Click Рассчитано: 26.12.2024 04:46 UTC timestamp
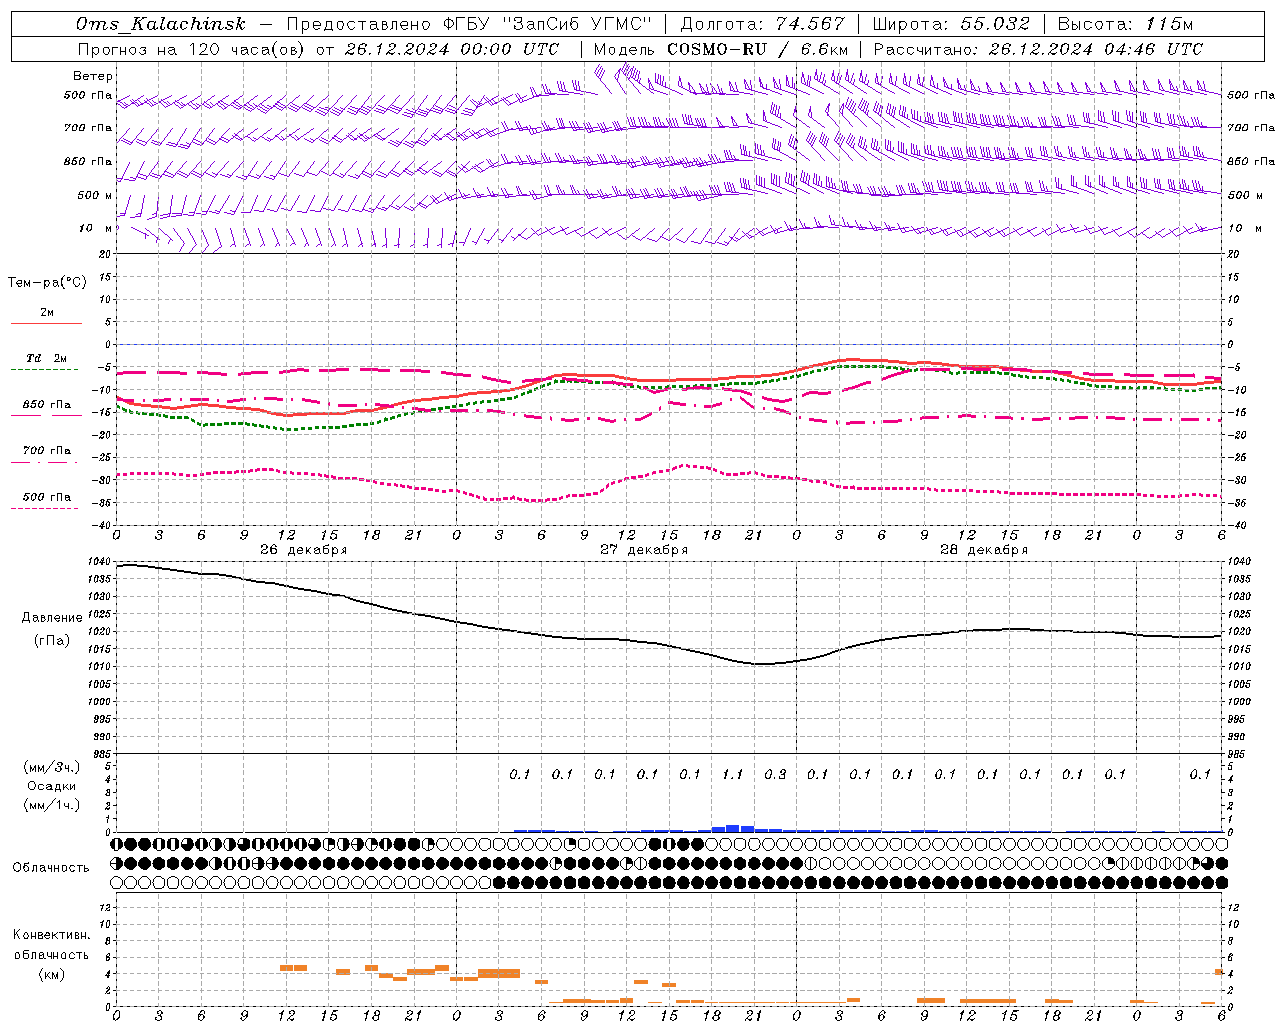Screen dimensions: 1280x1024 point(1038,49)
